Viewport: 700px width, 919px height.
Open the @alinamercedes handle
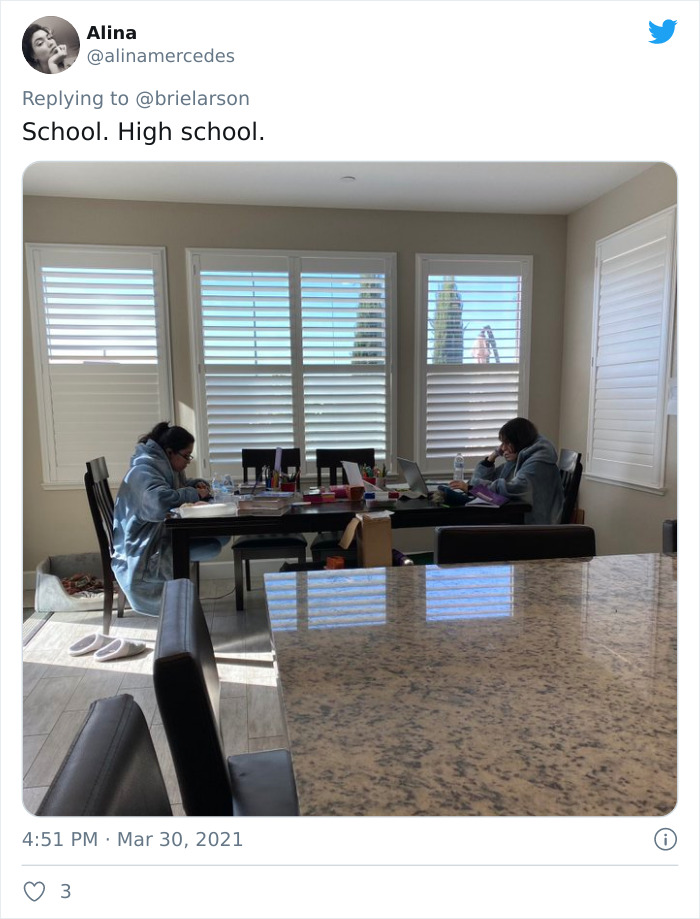tap(161, 56)
